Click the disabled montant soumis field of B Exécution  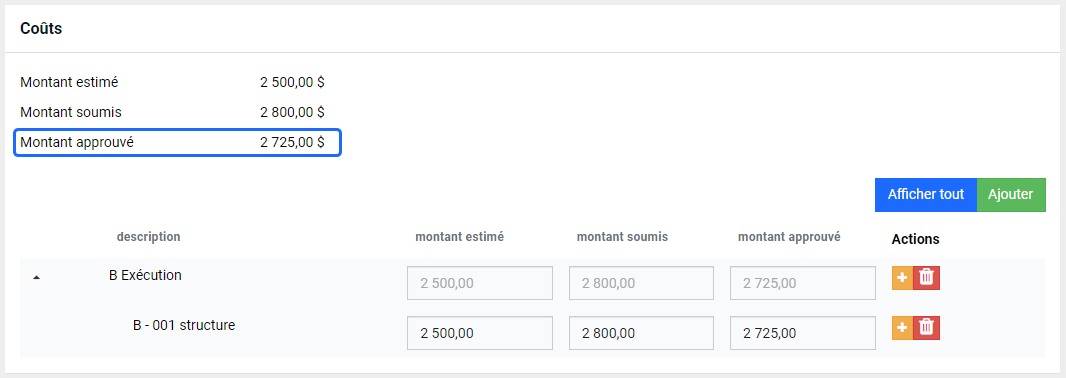(x=641, y=283)
